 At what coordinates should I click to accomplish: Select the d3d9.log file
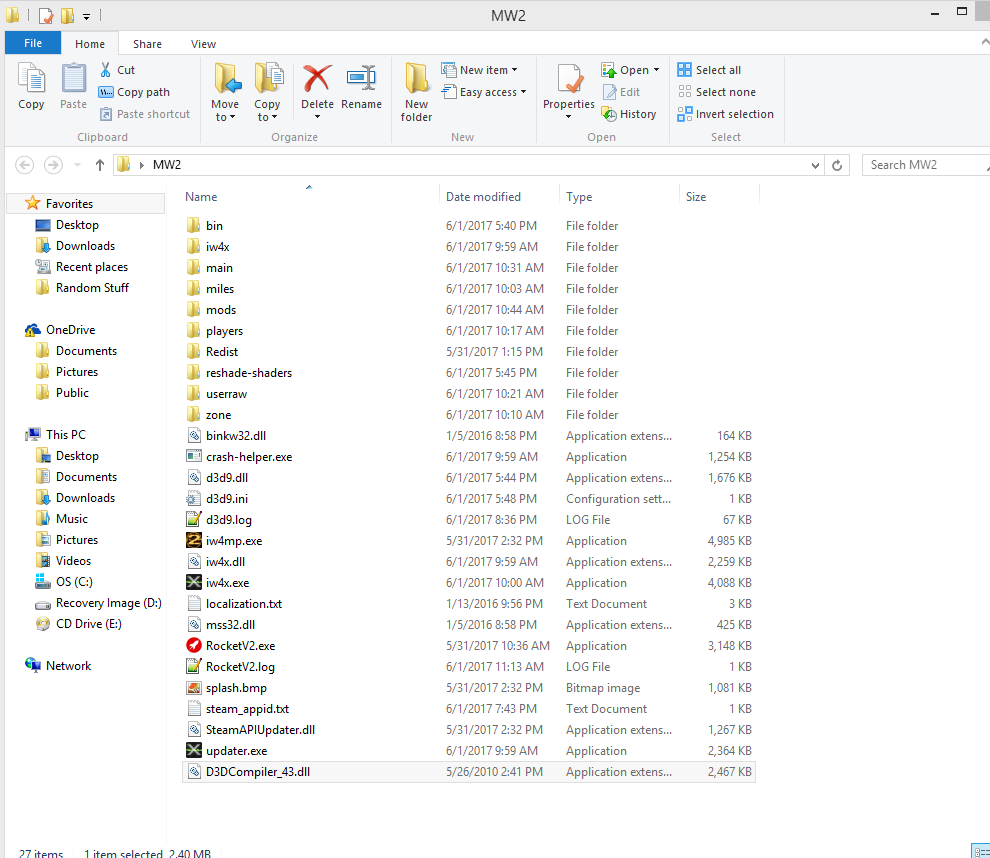click(x=229, y=520)
